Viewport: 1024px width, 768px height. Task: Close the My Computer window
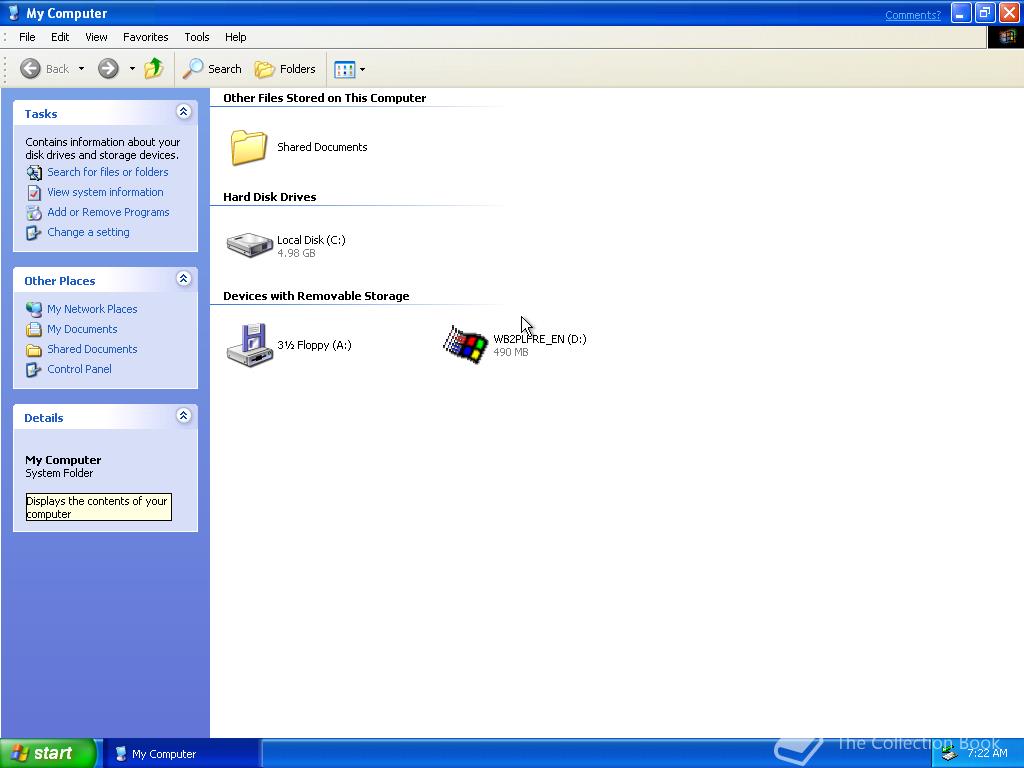(x=1009, y=13)
